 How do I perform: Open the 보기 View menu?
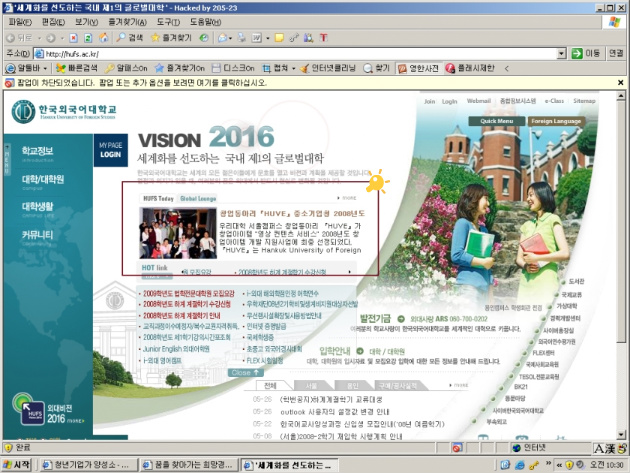86,22
